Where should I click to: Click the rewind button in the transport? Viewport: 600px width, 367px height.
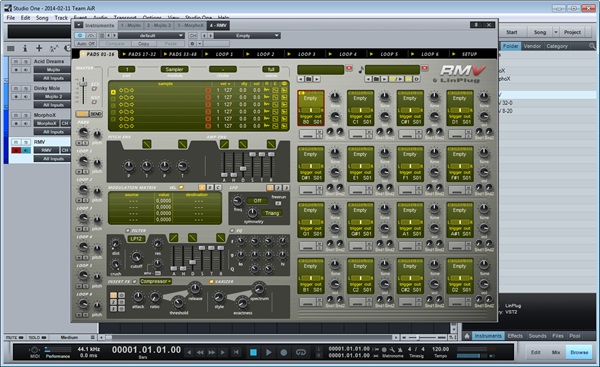[200, 352]
